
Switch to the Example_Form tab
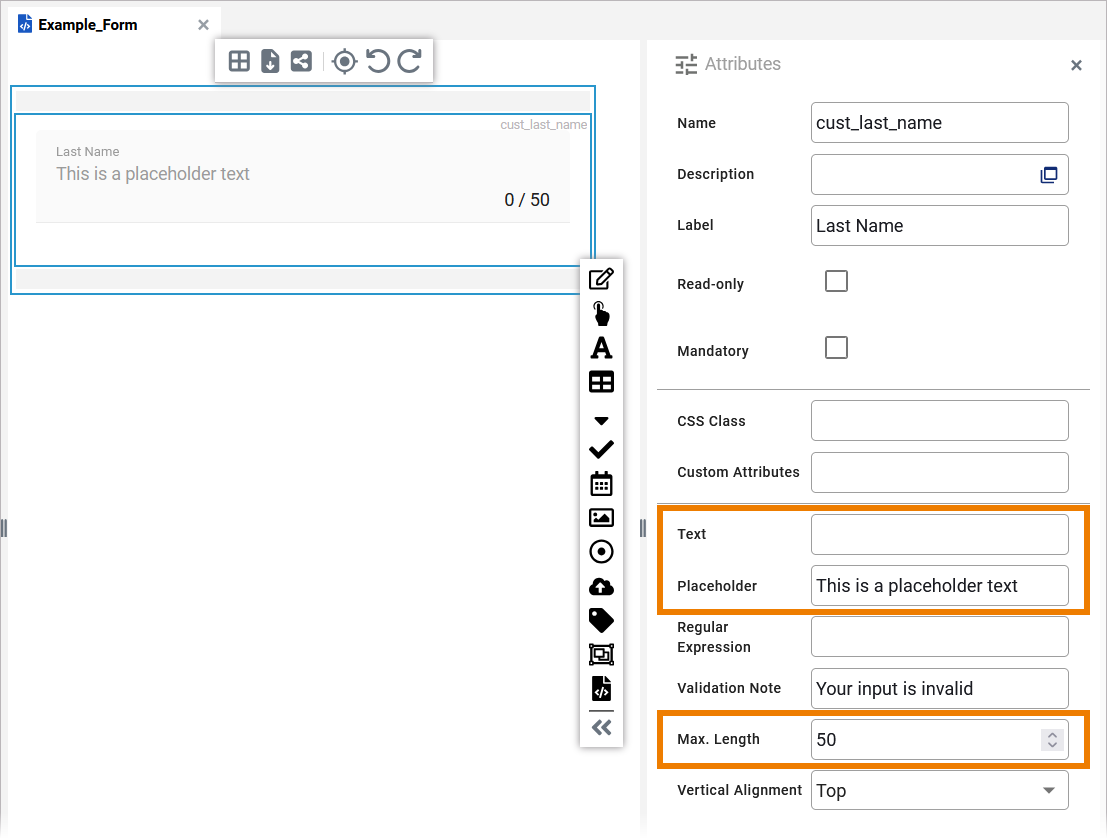coord(87,25)
